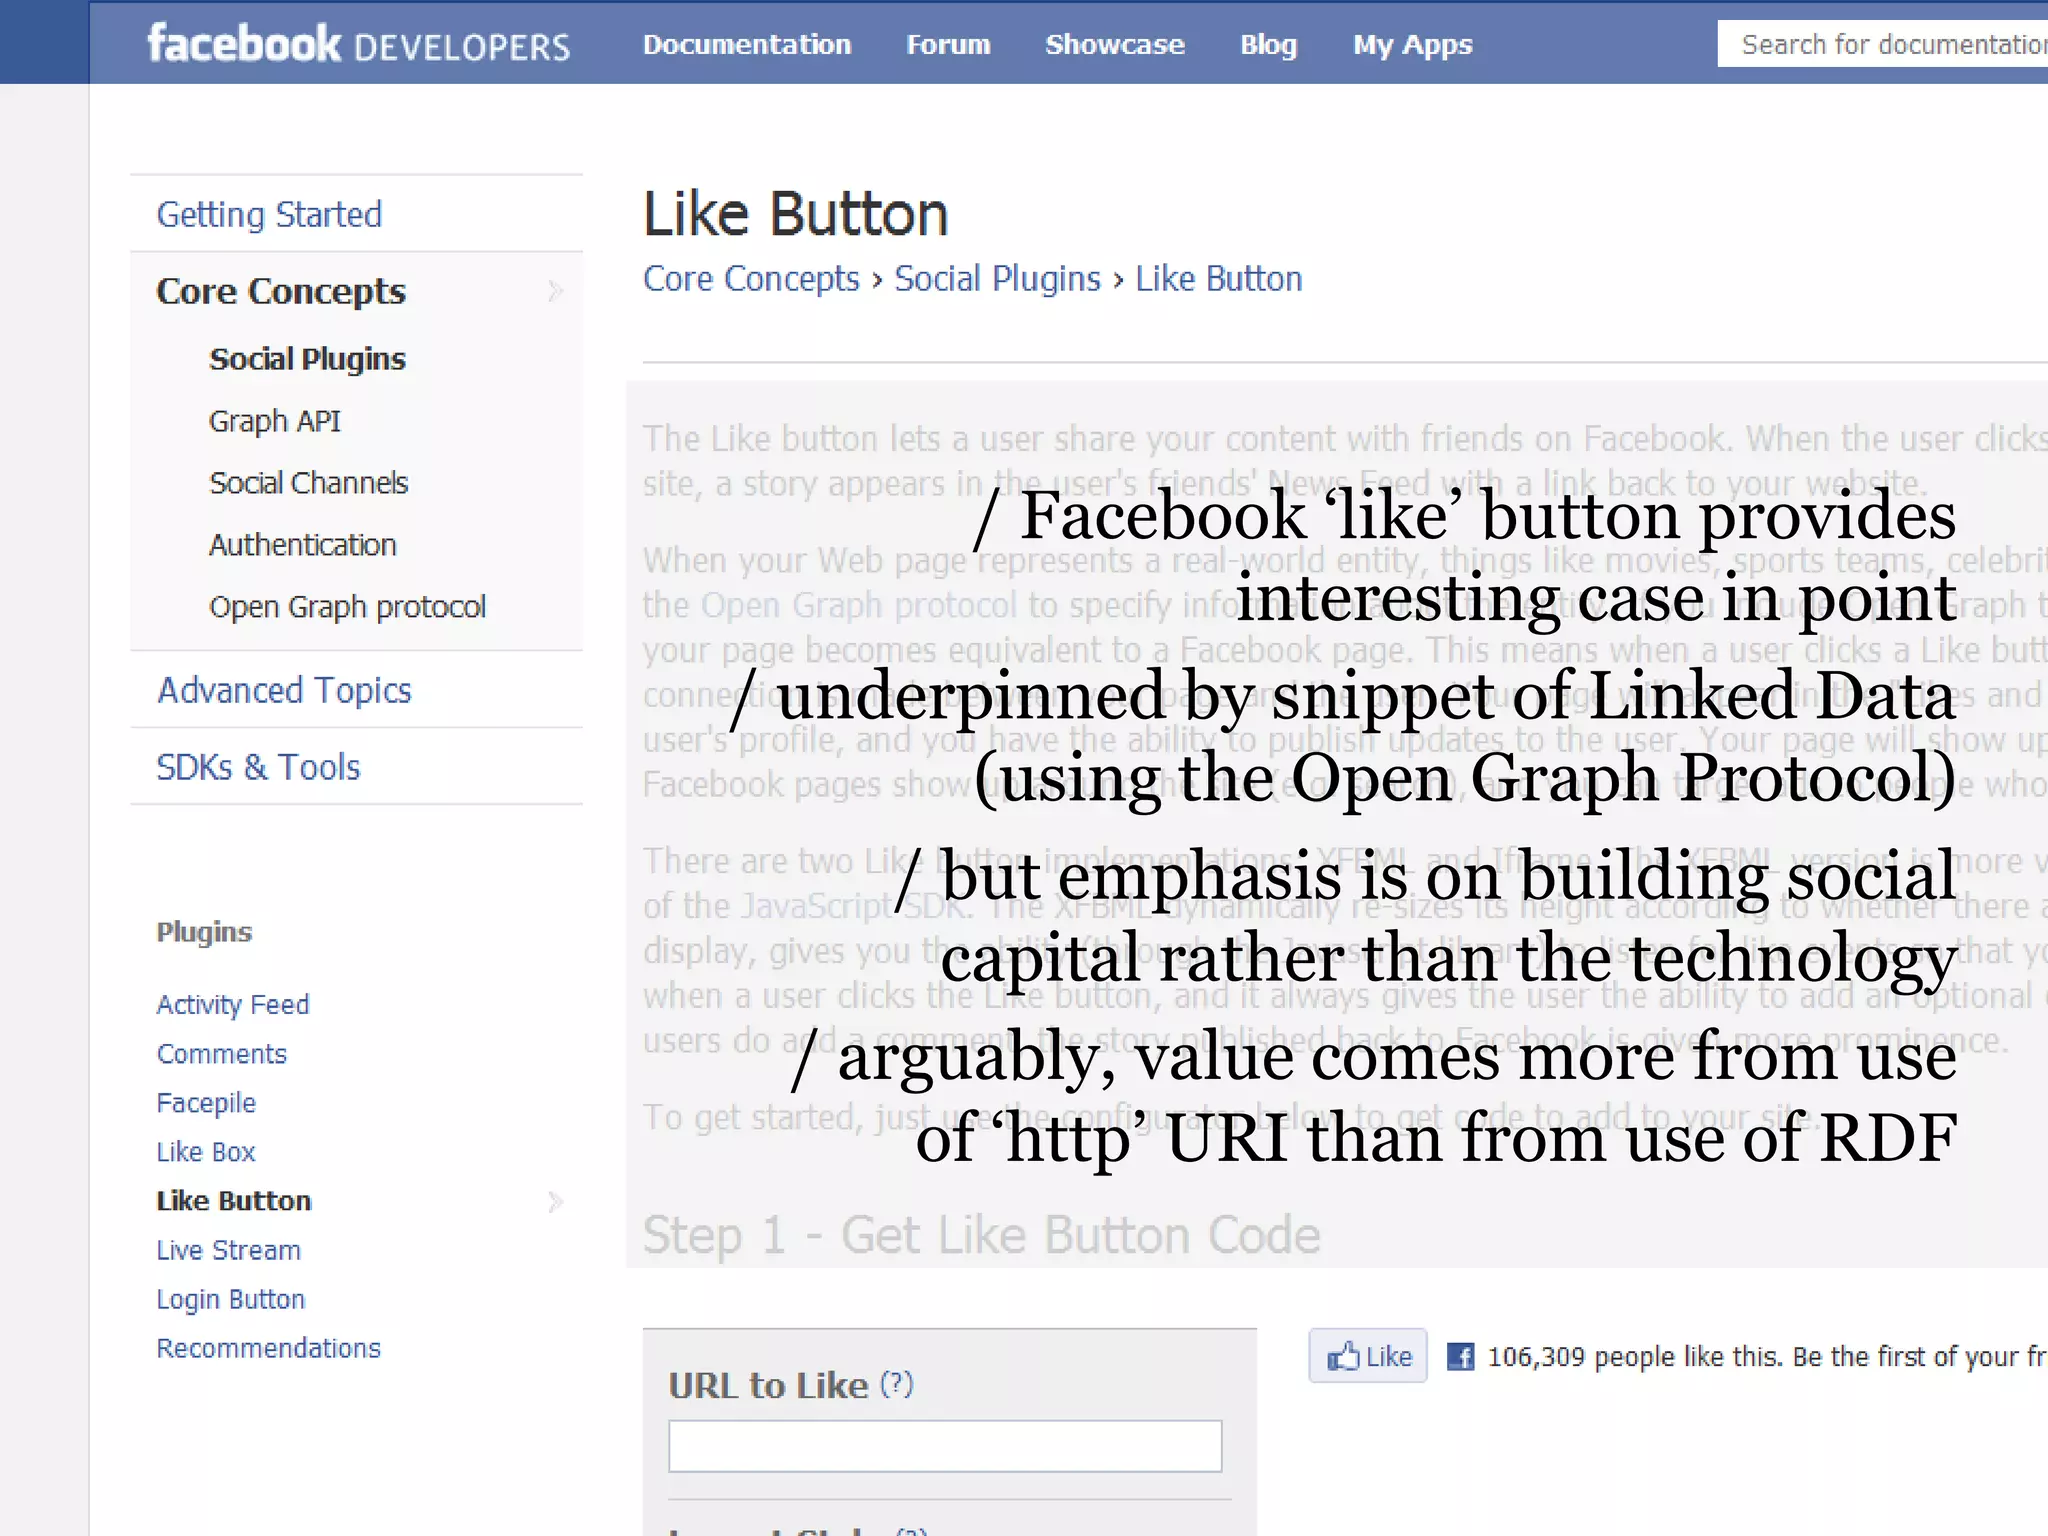Focus the Search for documentation field
Viewport: 2048px width, 1536px height.
click(x=1883, y=44)
